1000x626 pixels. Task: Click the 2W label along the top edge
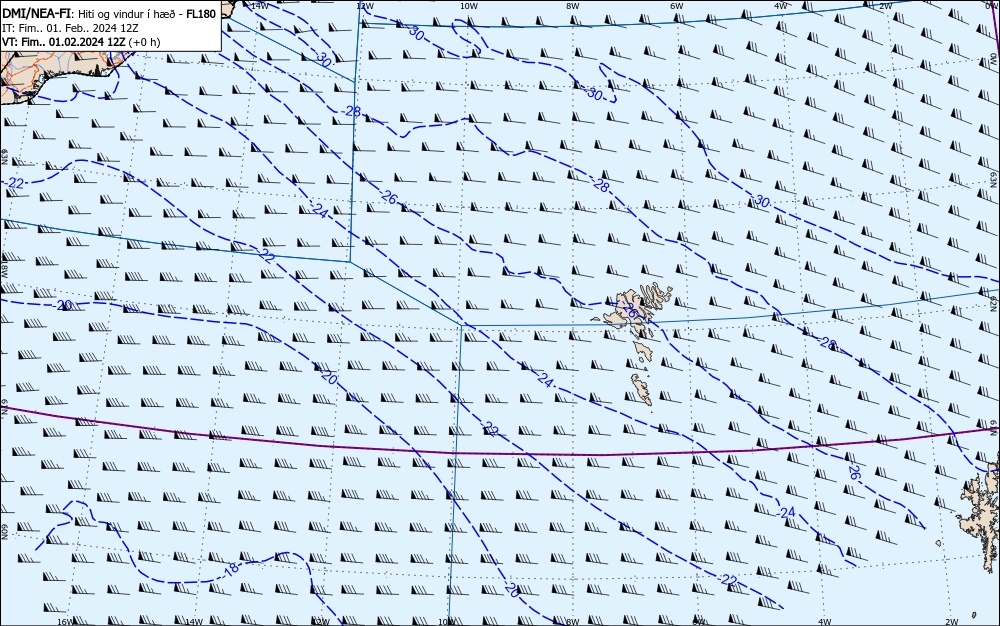point(885,5)
